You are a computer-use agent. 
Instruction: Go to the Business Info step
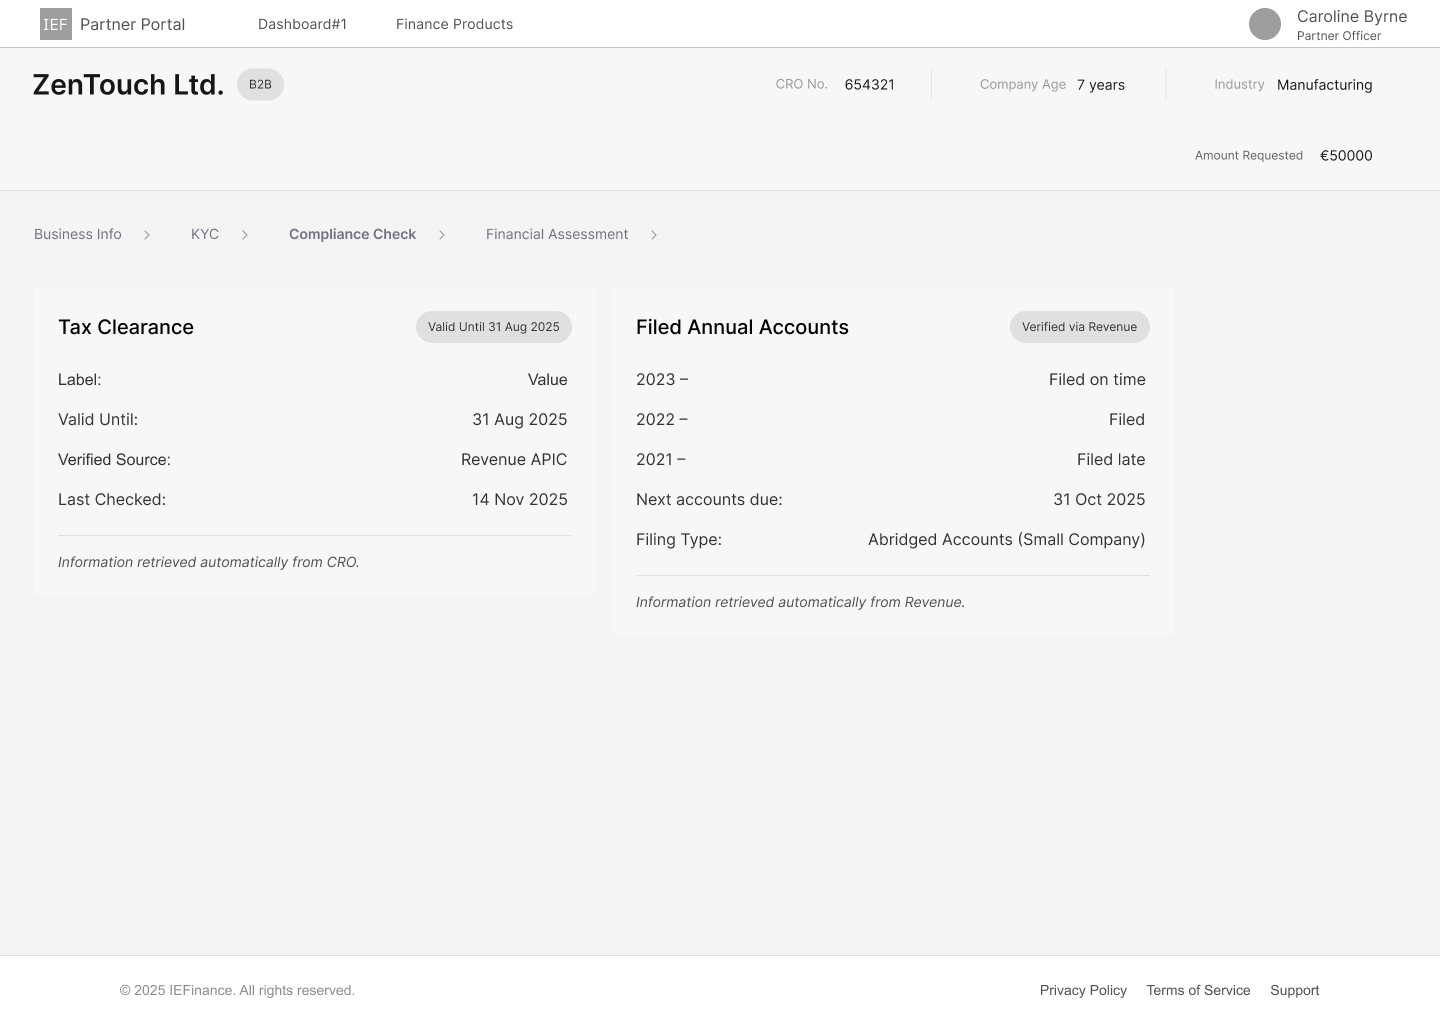[x=78, y=234]
